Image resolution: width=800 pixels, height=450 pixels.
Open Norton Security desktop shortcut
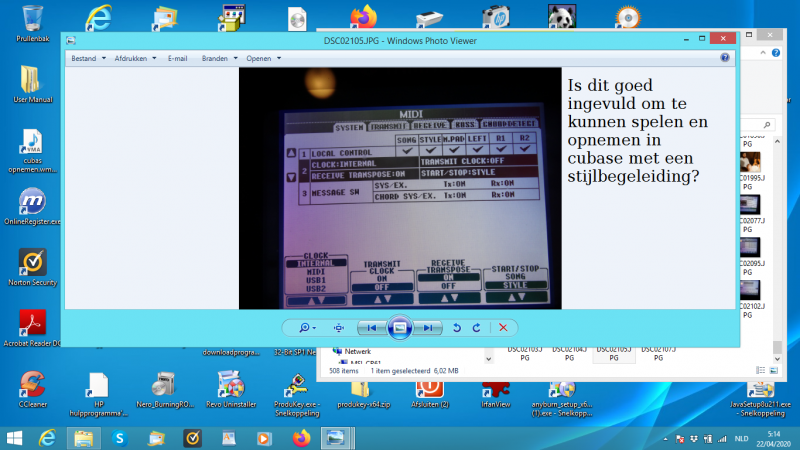click(33, 267)
